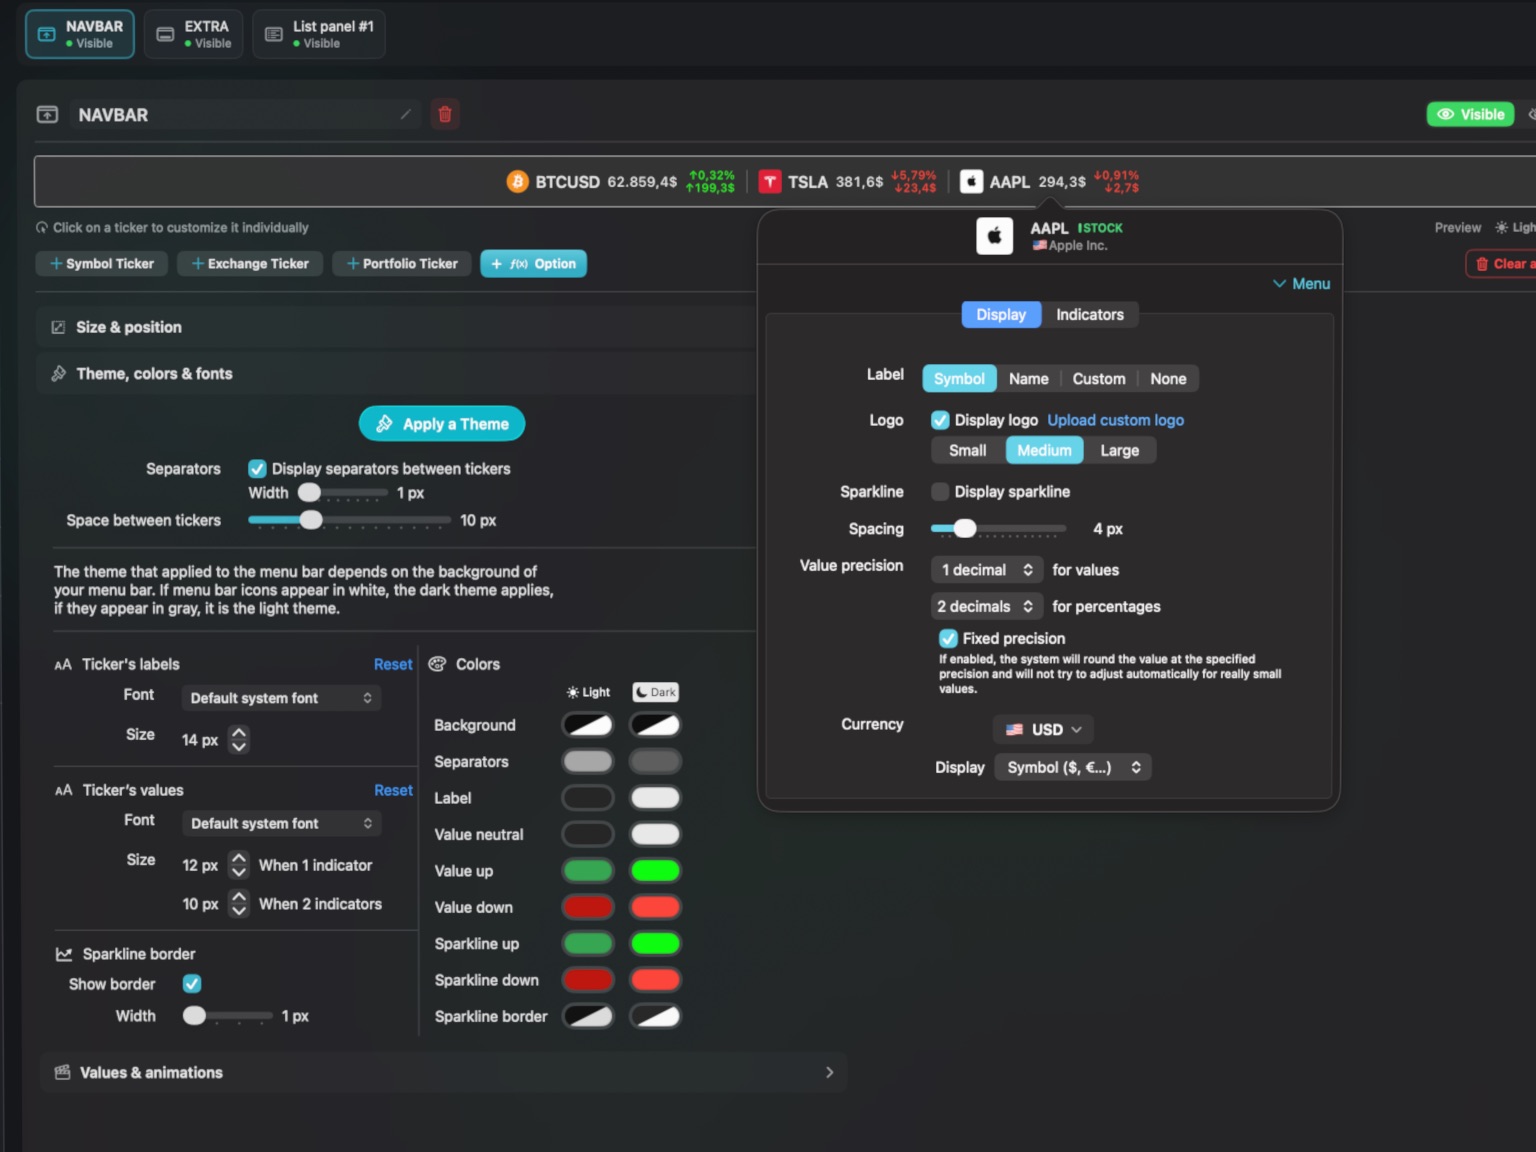Click the large Apple logo in the popover header
Screen dimensions: 1536x1152
pyautogui.click(x=994, y=236)
